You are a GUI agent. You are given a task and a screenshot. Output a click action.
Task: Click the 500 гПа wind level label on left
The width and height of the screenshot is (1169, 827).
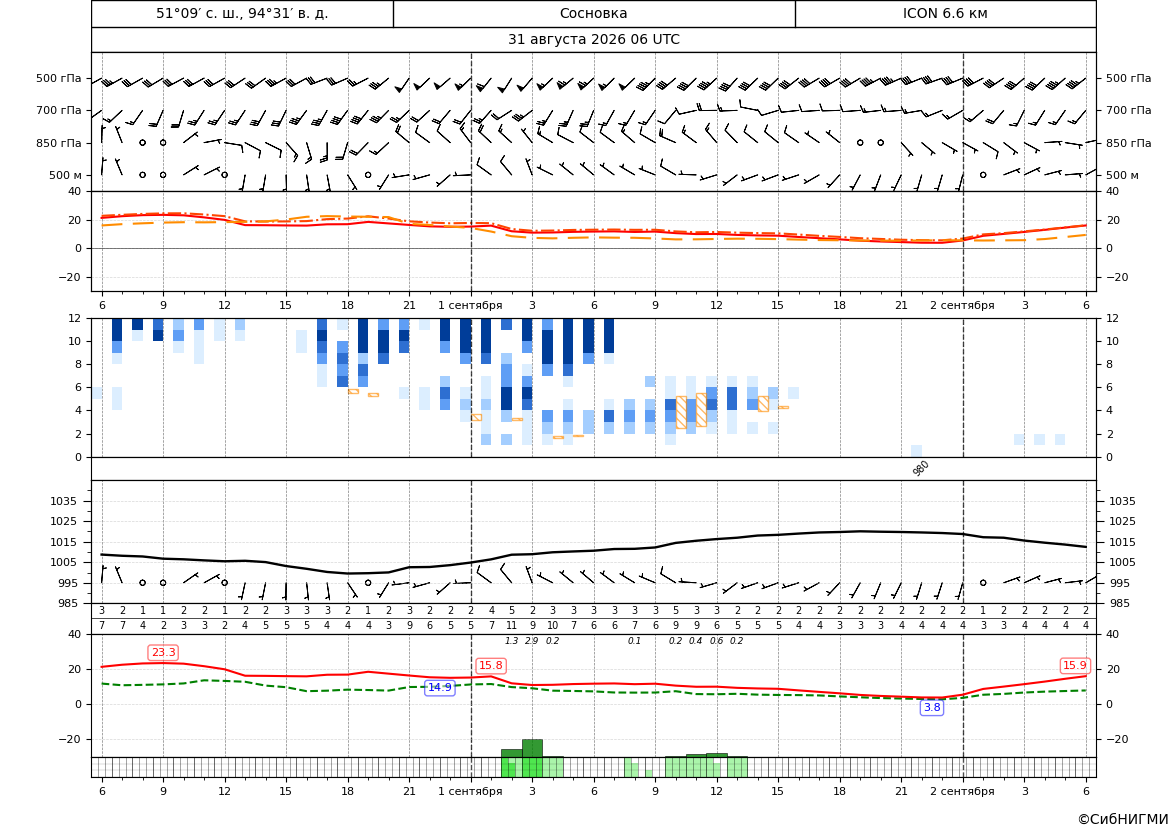coord(59,78)
